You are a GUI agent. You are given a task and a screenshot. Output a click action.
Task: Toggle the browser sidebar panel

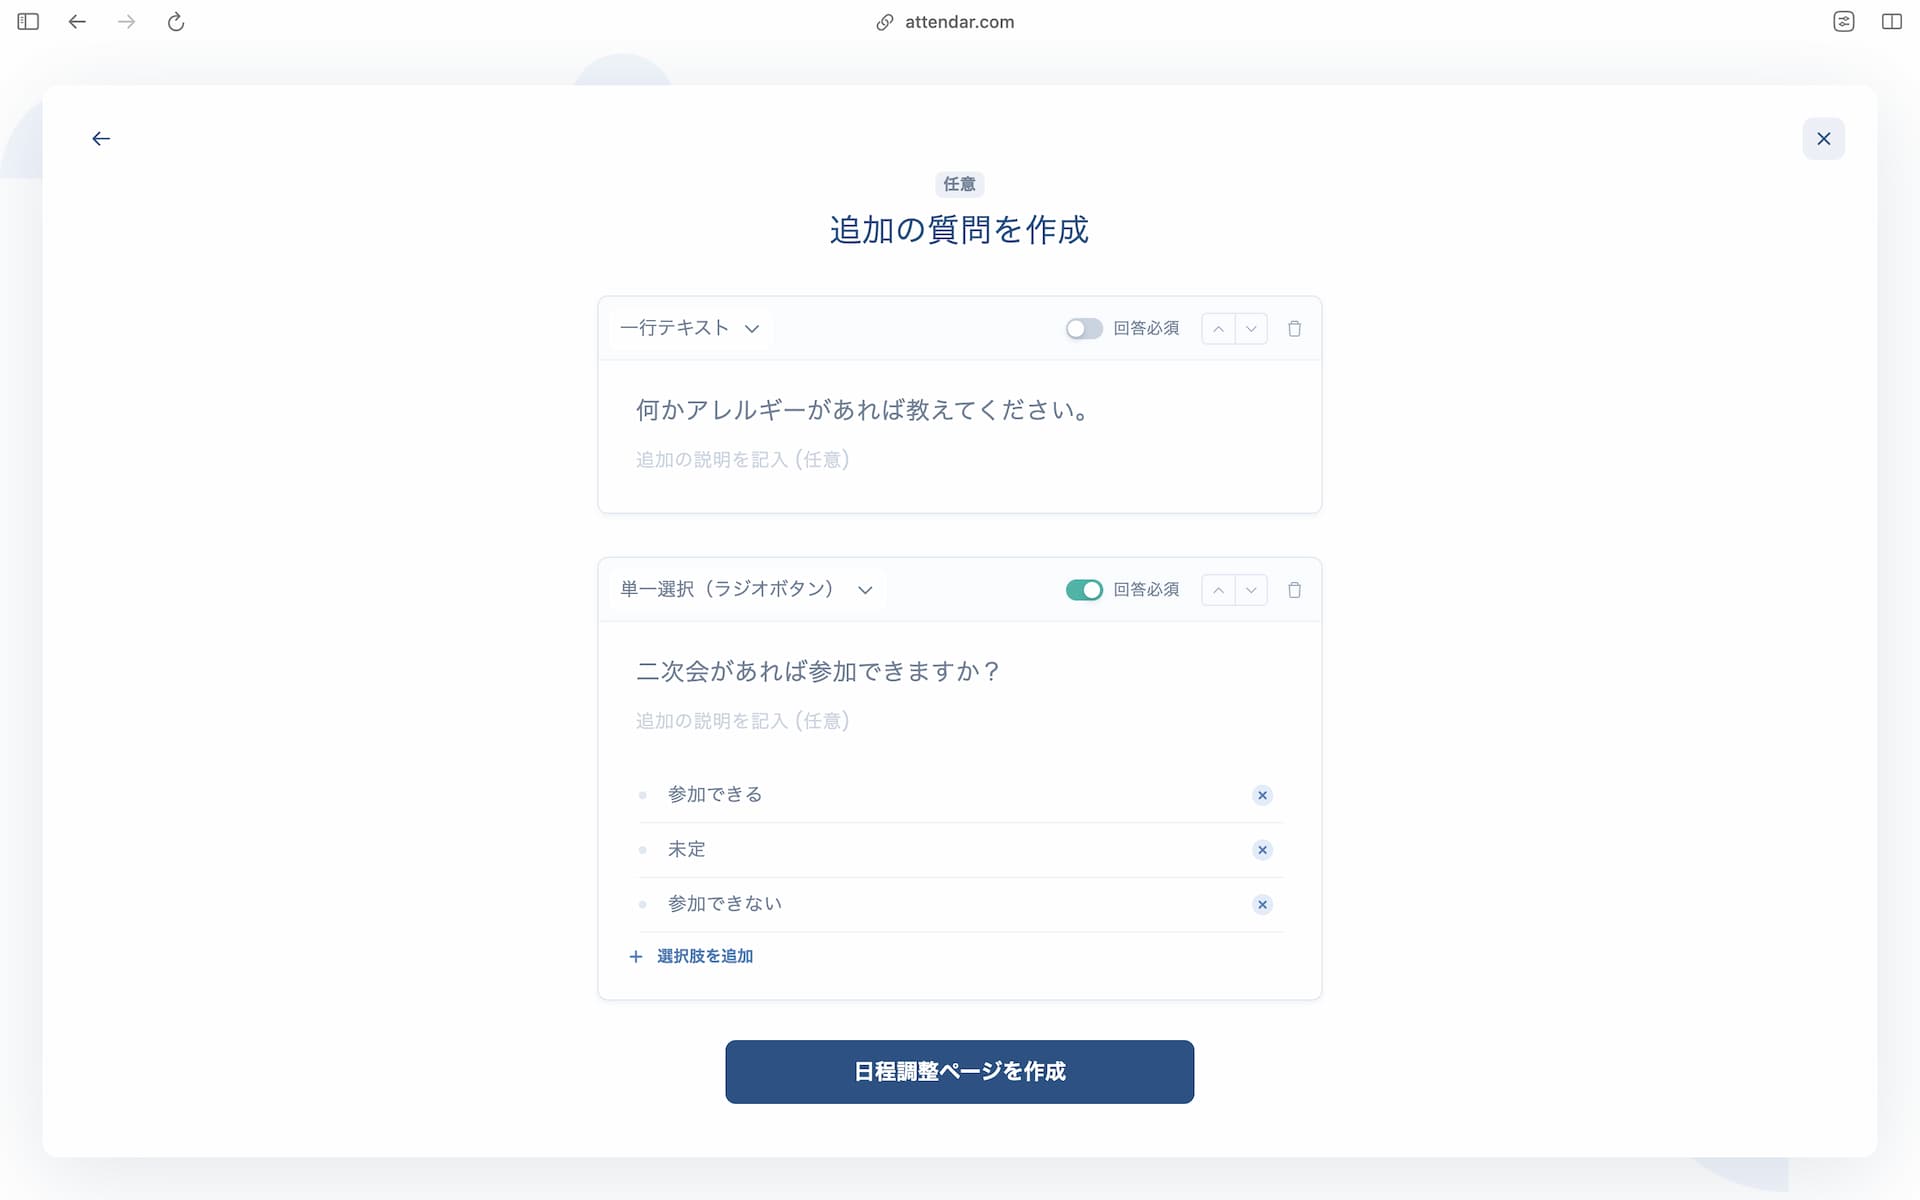point(28,22)
